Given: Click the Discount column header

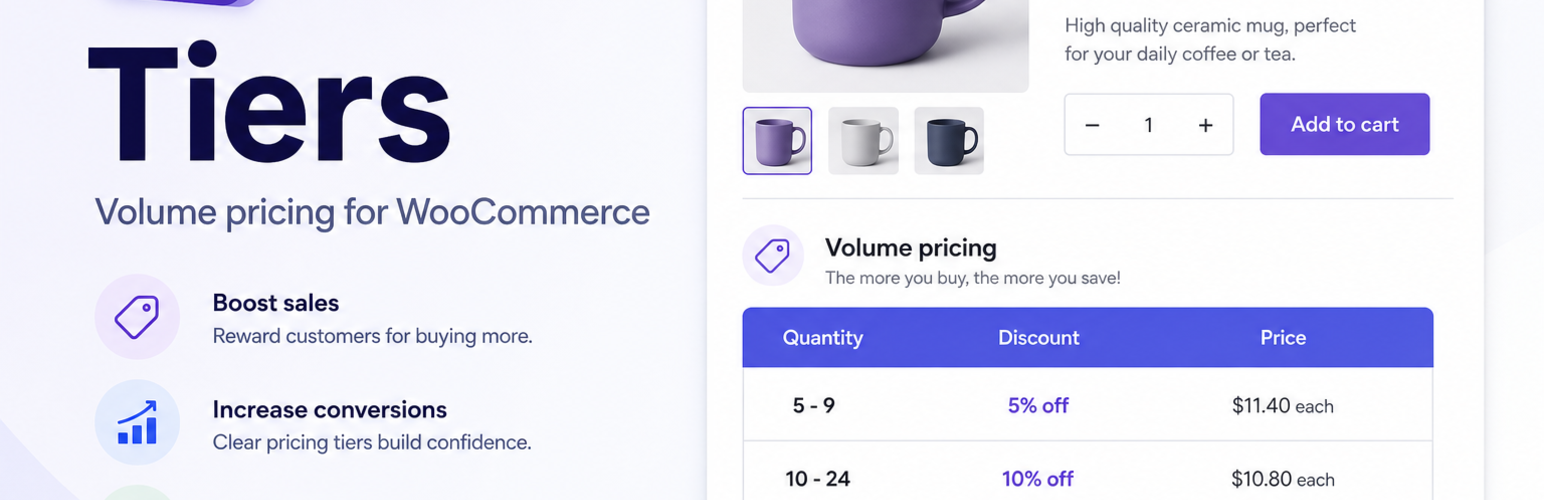Looking at the screenshot, I should coord(1038,338).
